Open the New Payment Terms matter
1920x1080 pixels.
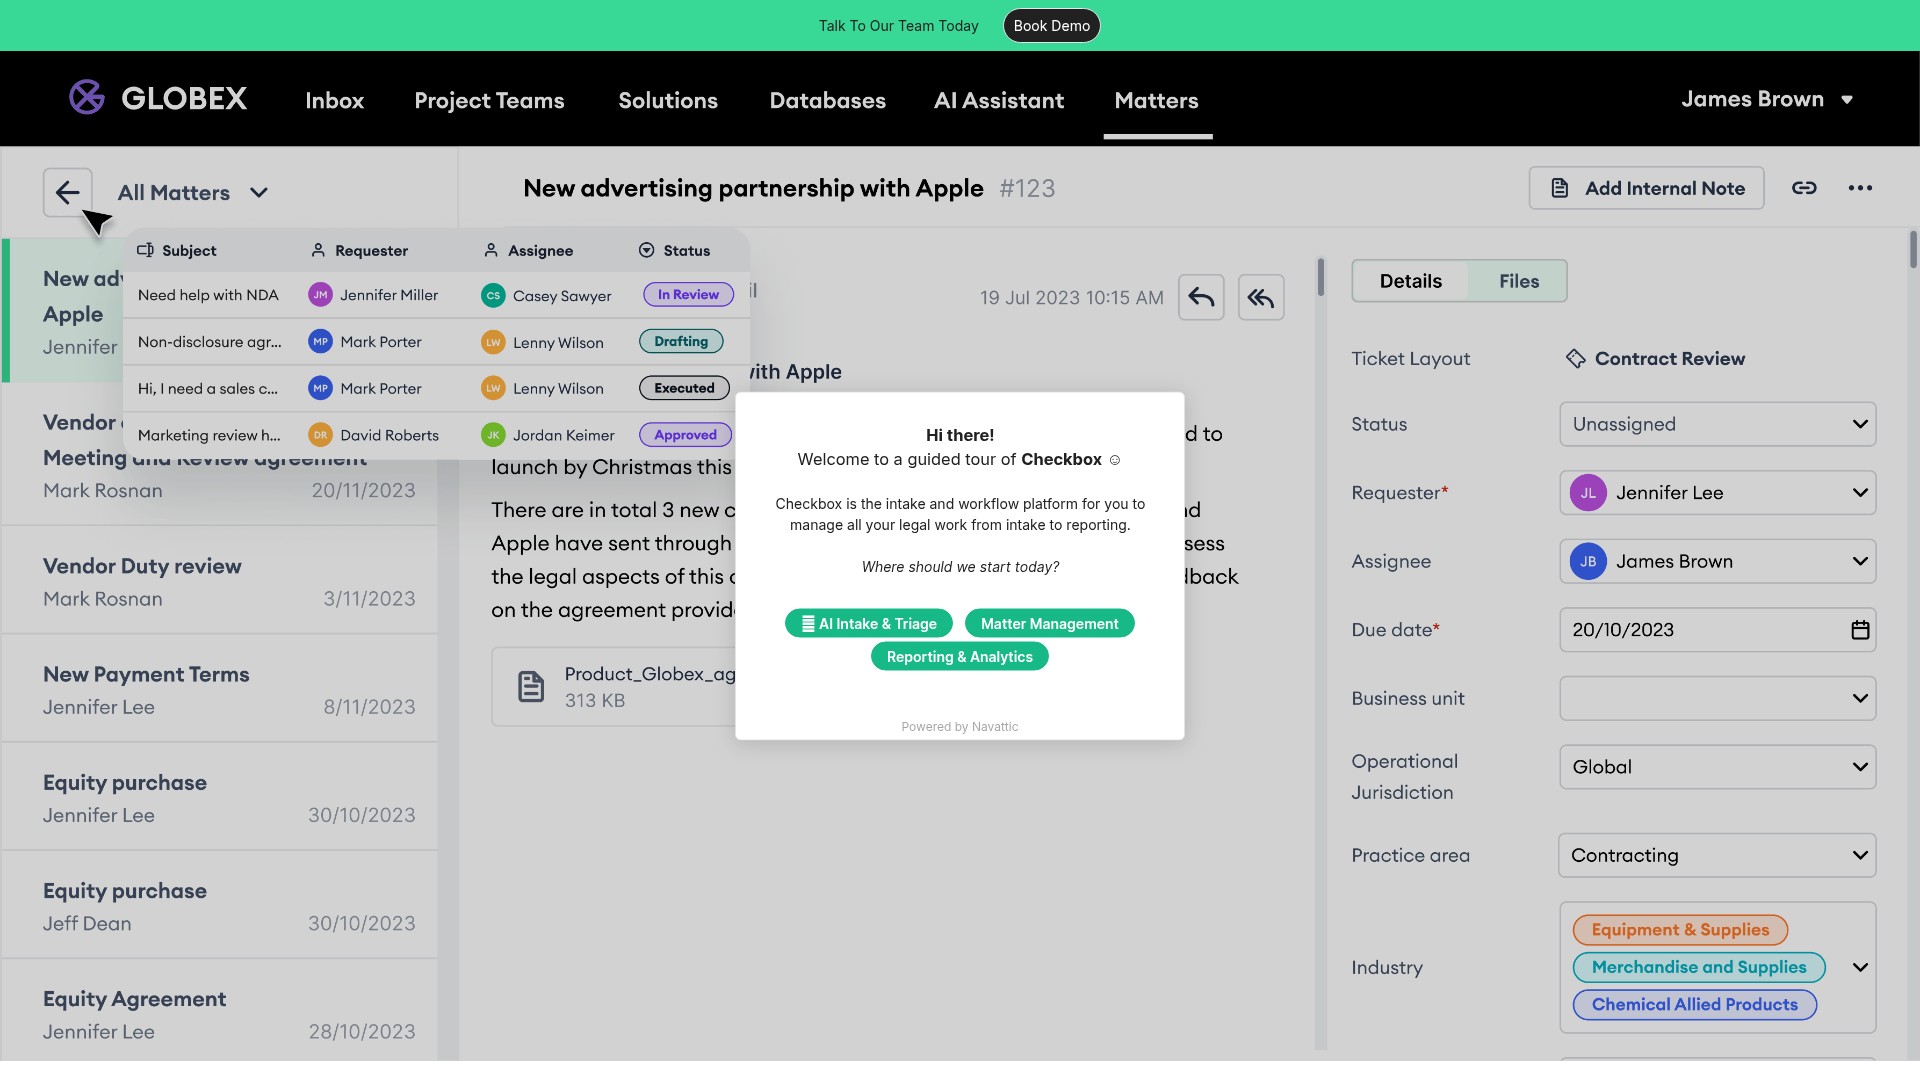[x=220, y=689]
